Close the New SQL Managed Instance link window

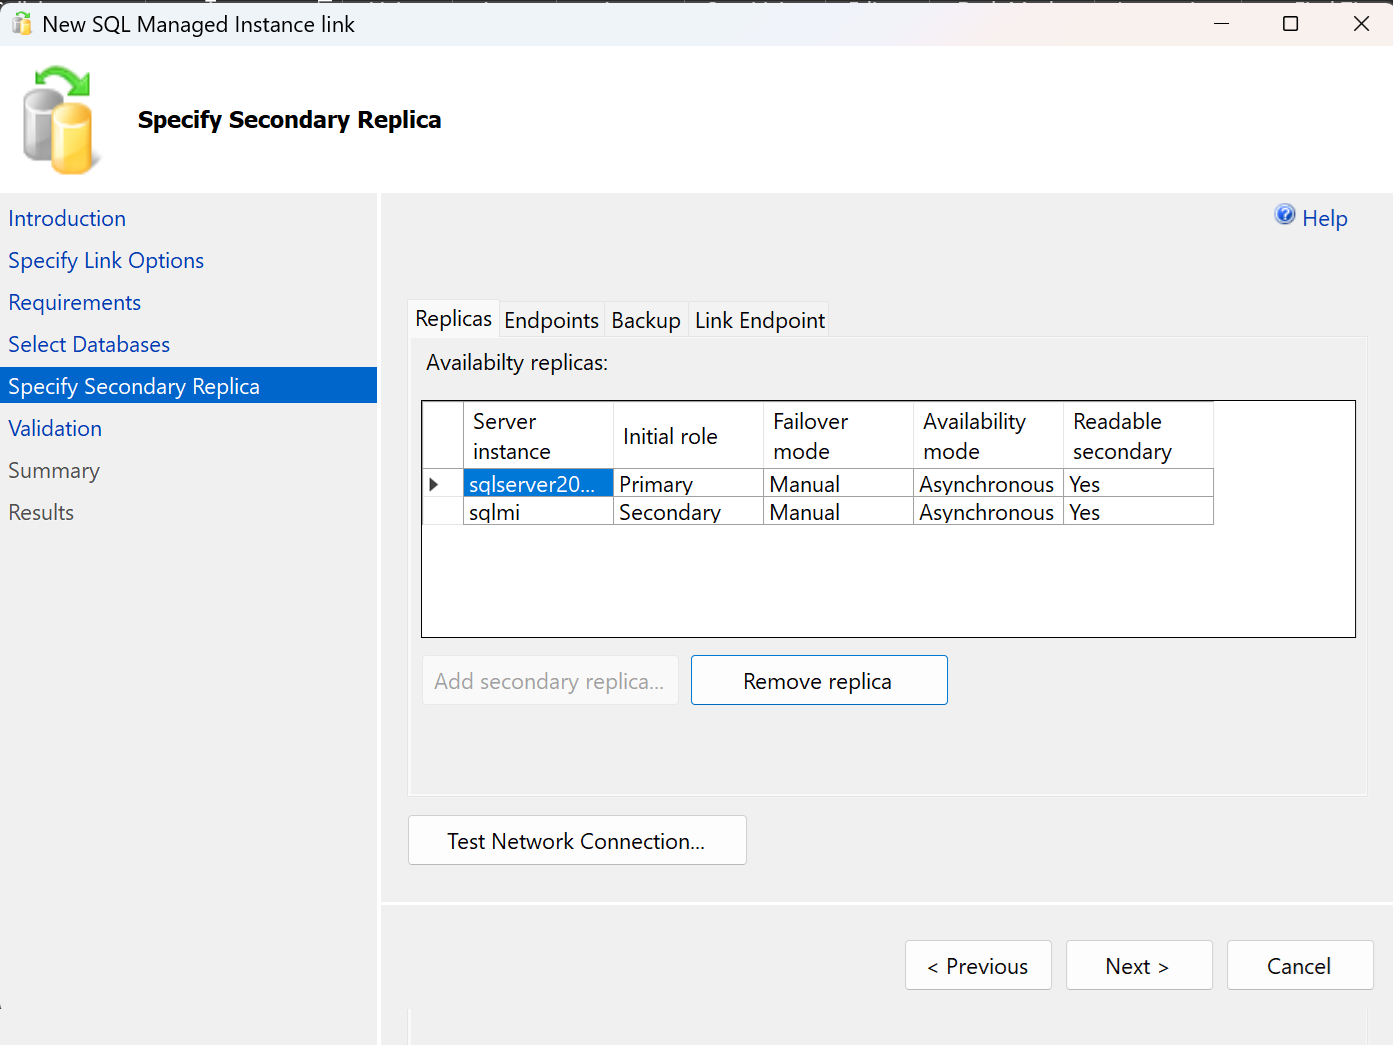(x=1361, y=24)
